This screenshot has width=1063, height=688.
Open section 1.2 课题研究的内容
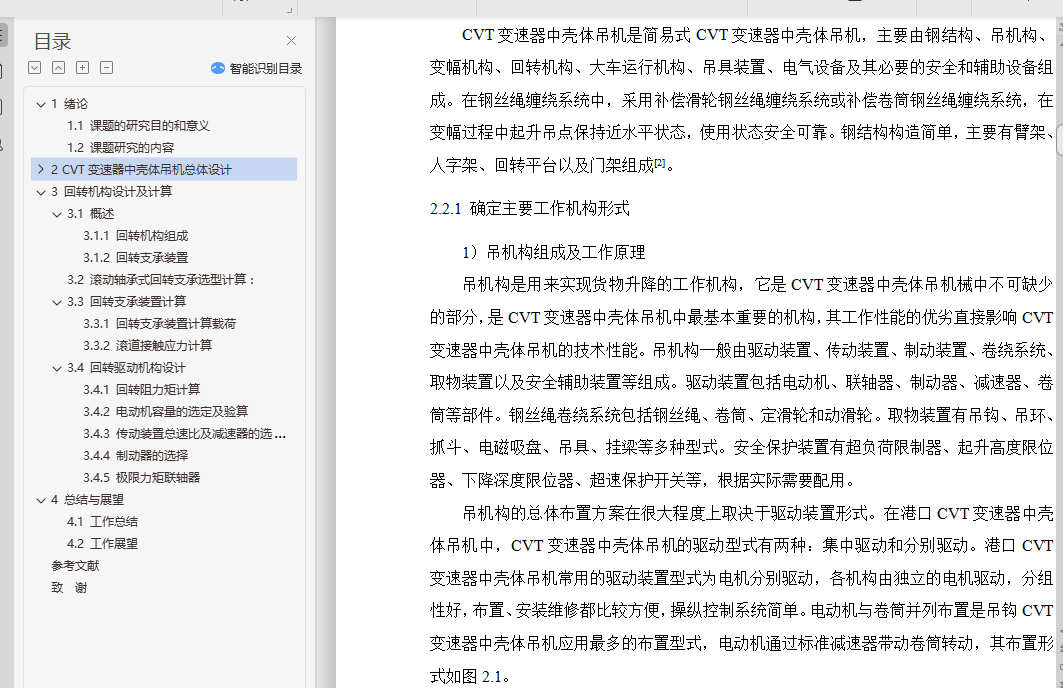(121, 148)
